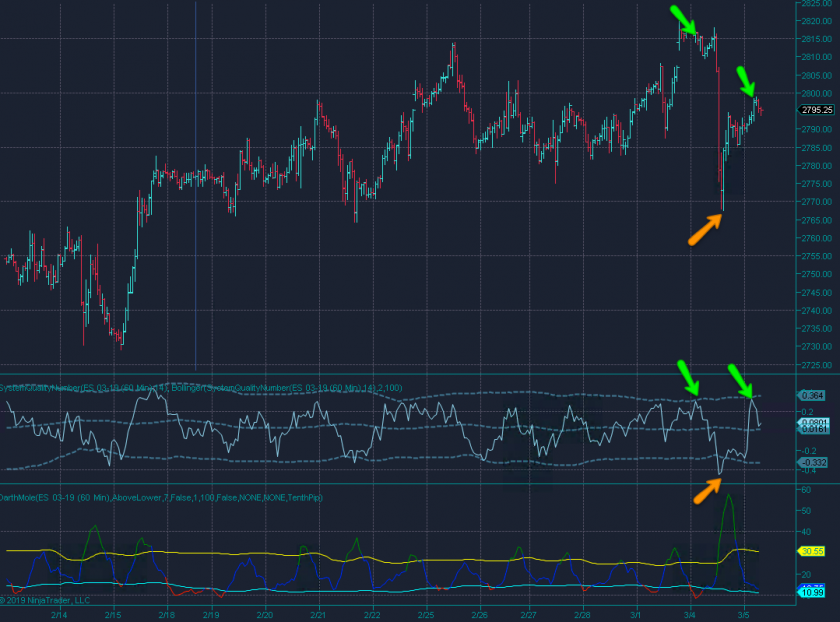This screenshot has width=840, height=622.
Task: Click the 2730.00 price axis label
Action: 817,347
